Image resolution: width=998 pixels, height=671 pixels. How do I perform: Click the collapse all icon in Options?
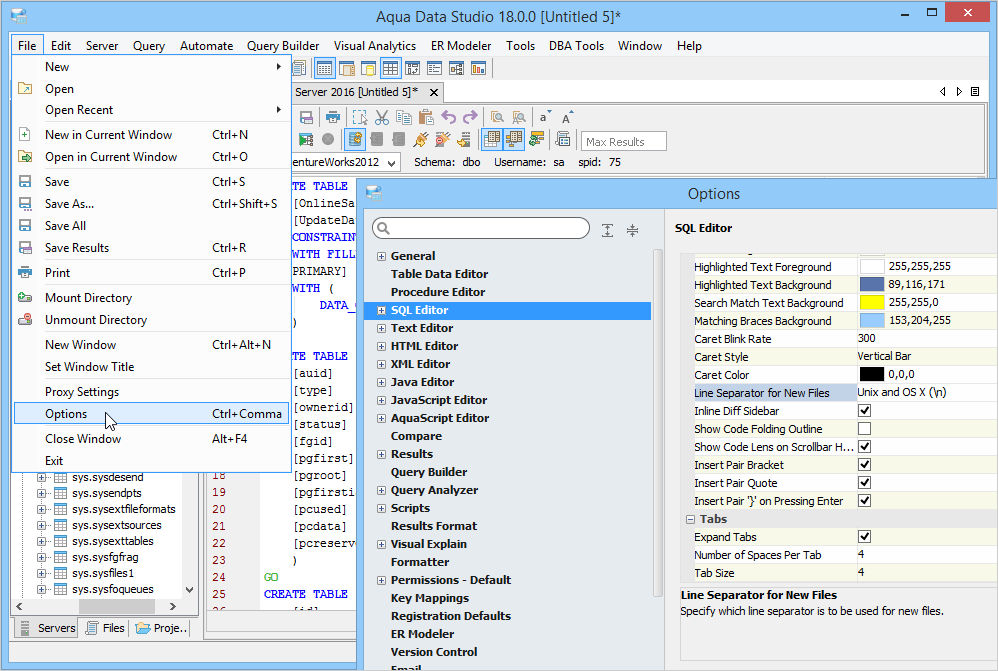click(x=632, y=230)
